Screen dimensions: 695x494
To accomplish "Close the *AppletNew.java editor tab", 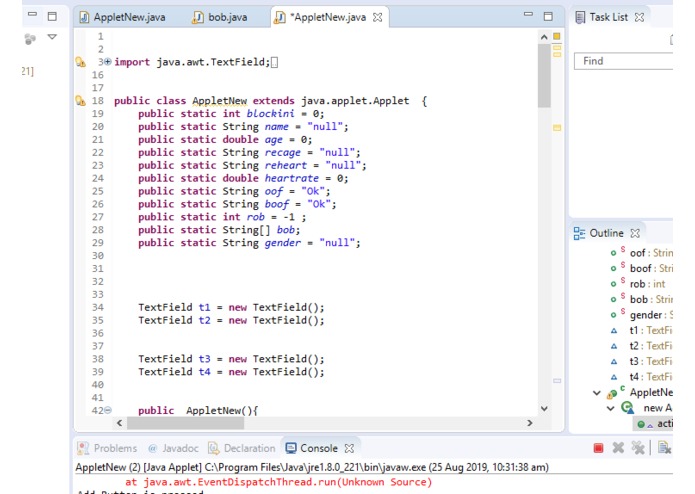I will coord(378,17).
